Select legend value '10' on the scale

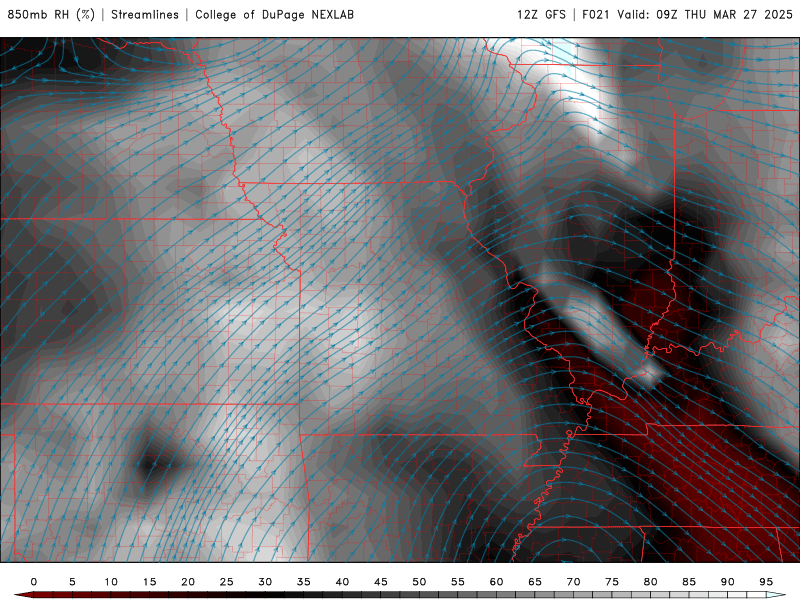[x=111, y=582]
